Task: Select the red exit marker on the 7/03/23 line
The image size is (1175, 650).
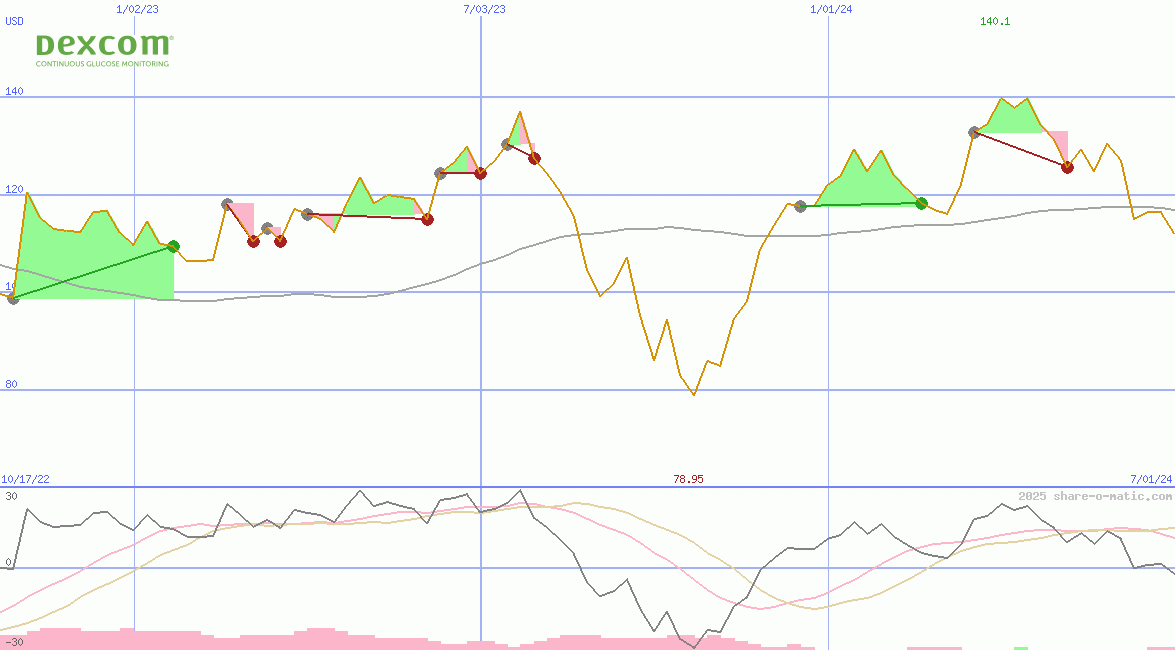Action: tap(480, 173)
